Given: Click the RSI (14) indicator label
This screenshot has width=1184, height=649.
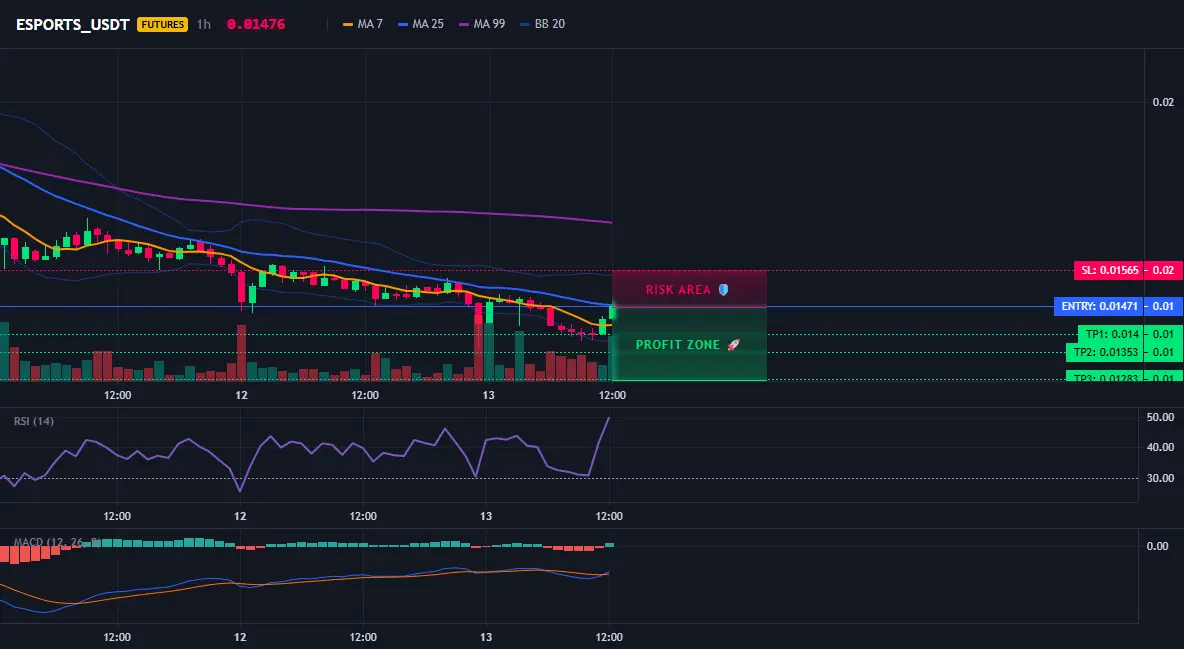Looking at the screenshot, I should pyautogui.click(x=34, y=421).
